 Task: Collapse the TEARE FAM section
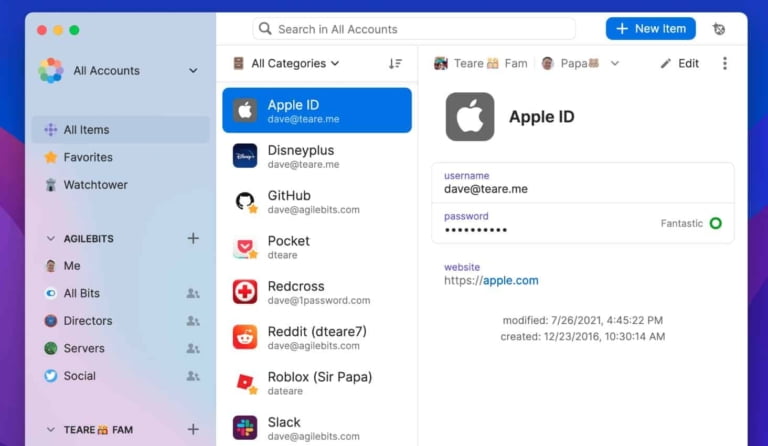click(50, 429)
